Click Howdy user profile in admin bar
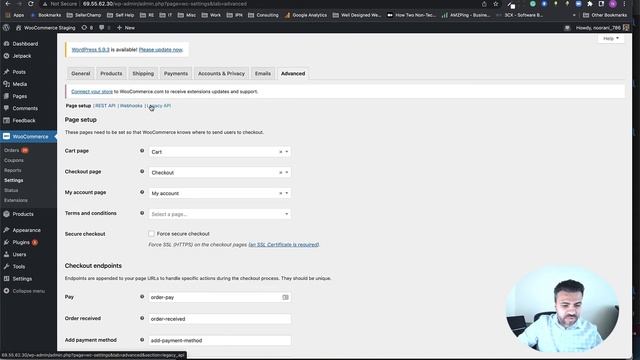 [602, 28]
